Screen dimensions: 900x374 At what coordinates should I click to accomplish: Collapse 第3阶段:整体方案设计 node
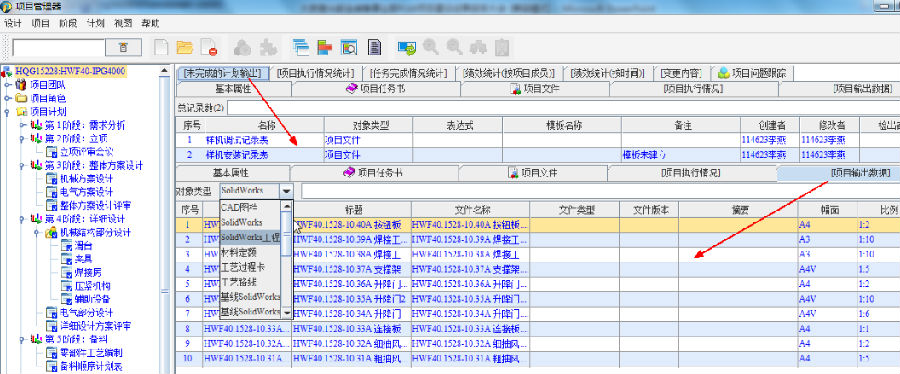click(22, 165)
